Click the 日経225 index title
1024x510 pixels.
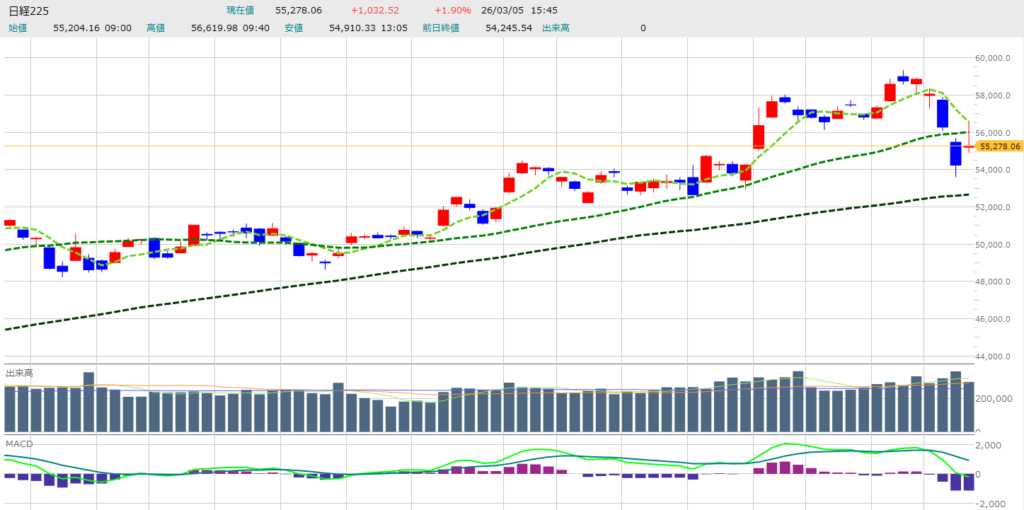[29, 10]
